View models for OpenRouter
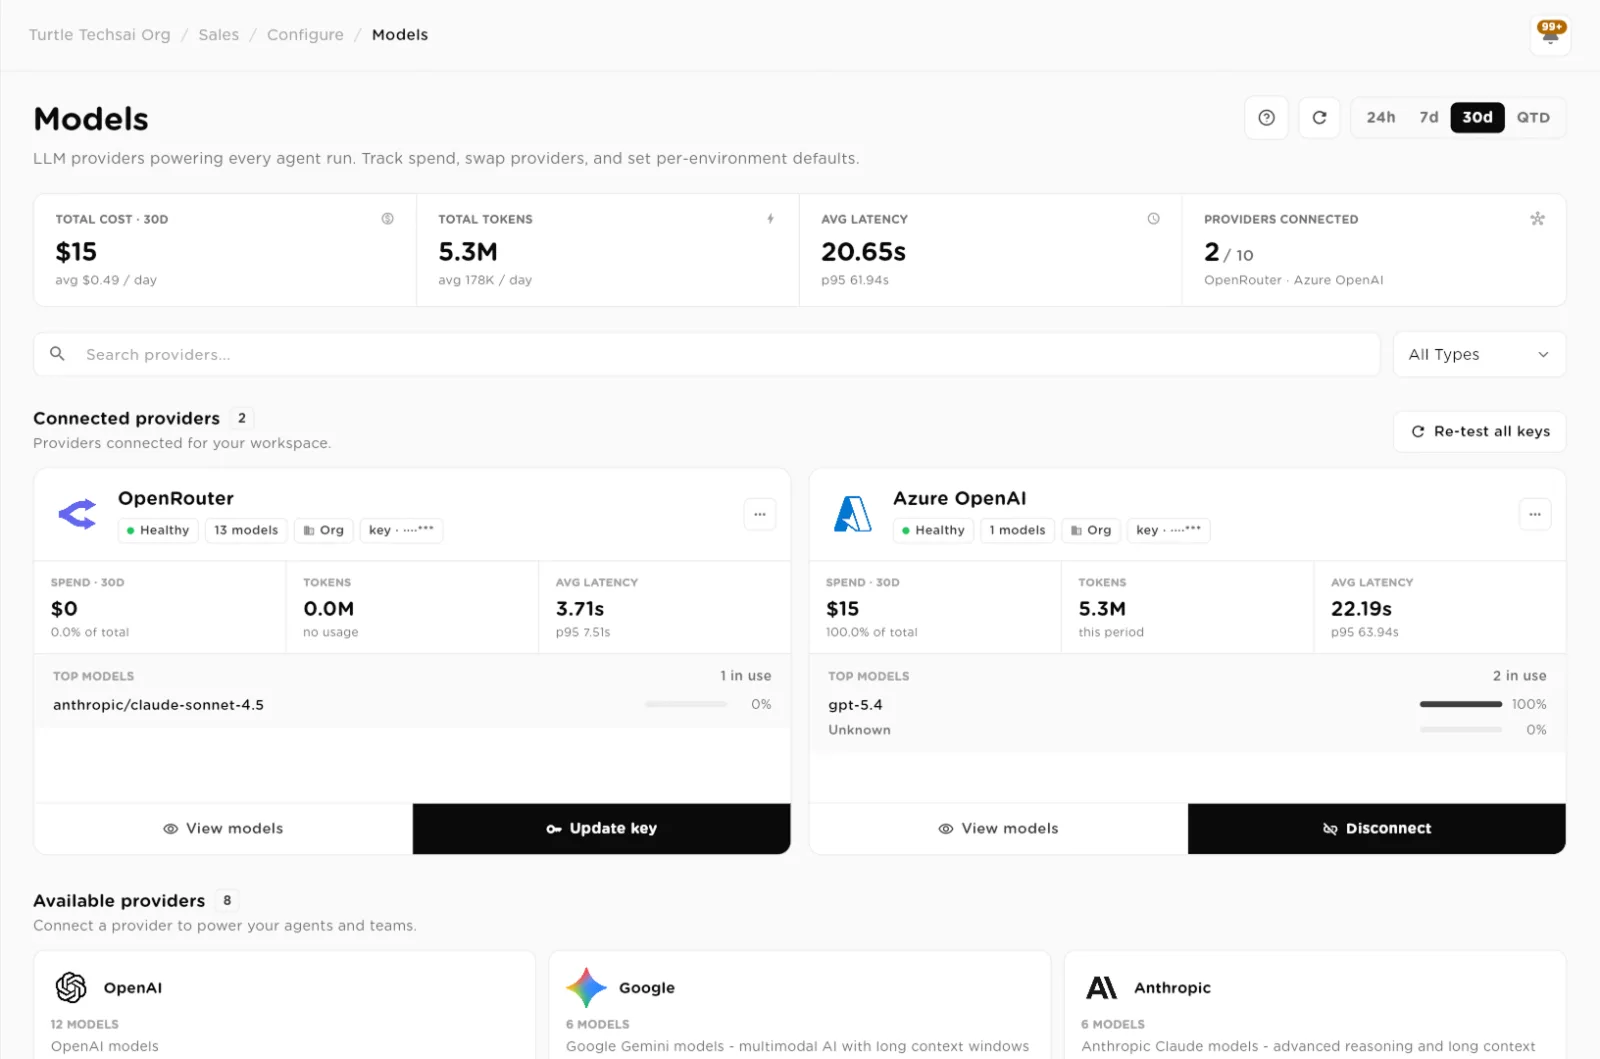Image resolution: width=1600 pixels, height=1059 pixels. 223,828
